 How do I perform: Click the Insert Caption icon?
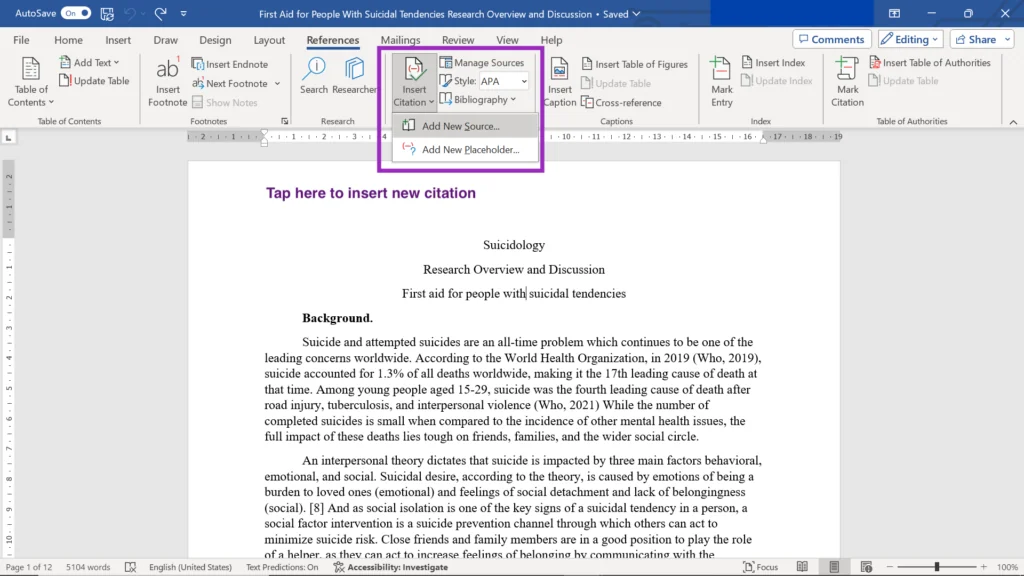pyautogui.click(x=560, y=70)
